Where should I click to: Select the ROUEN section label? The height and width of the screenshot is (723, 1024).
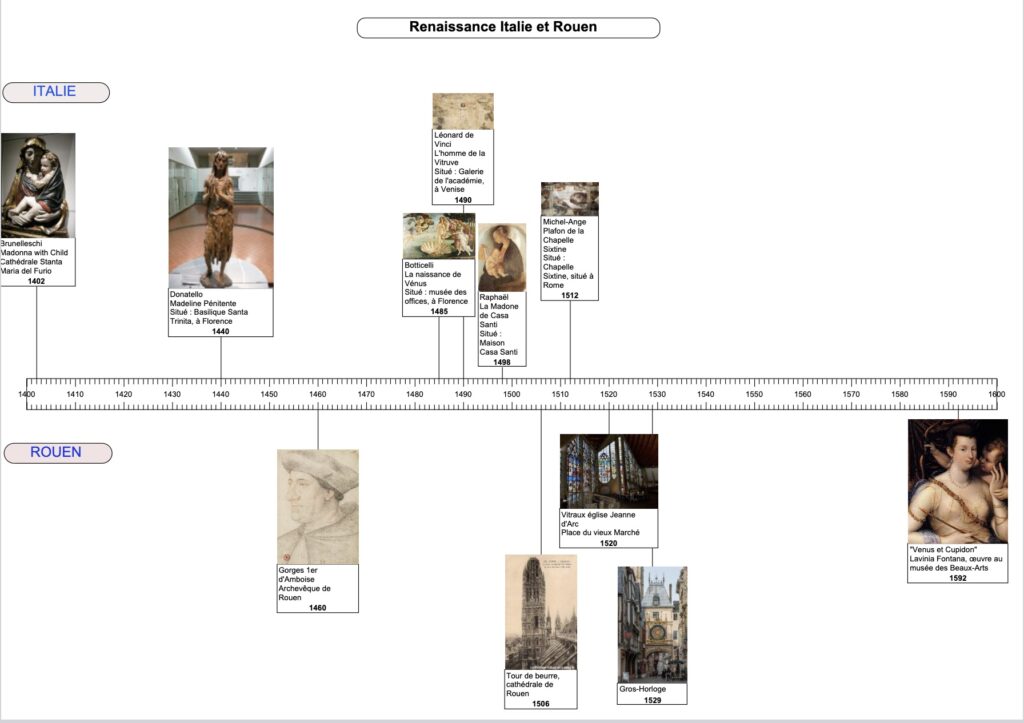point(57,453)
